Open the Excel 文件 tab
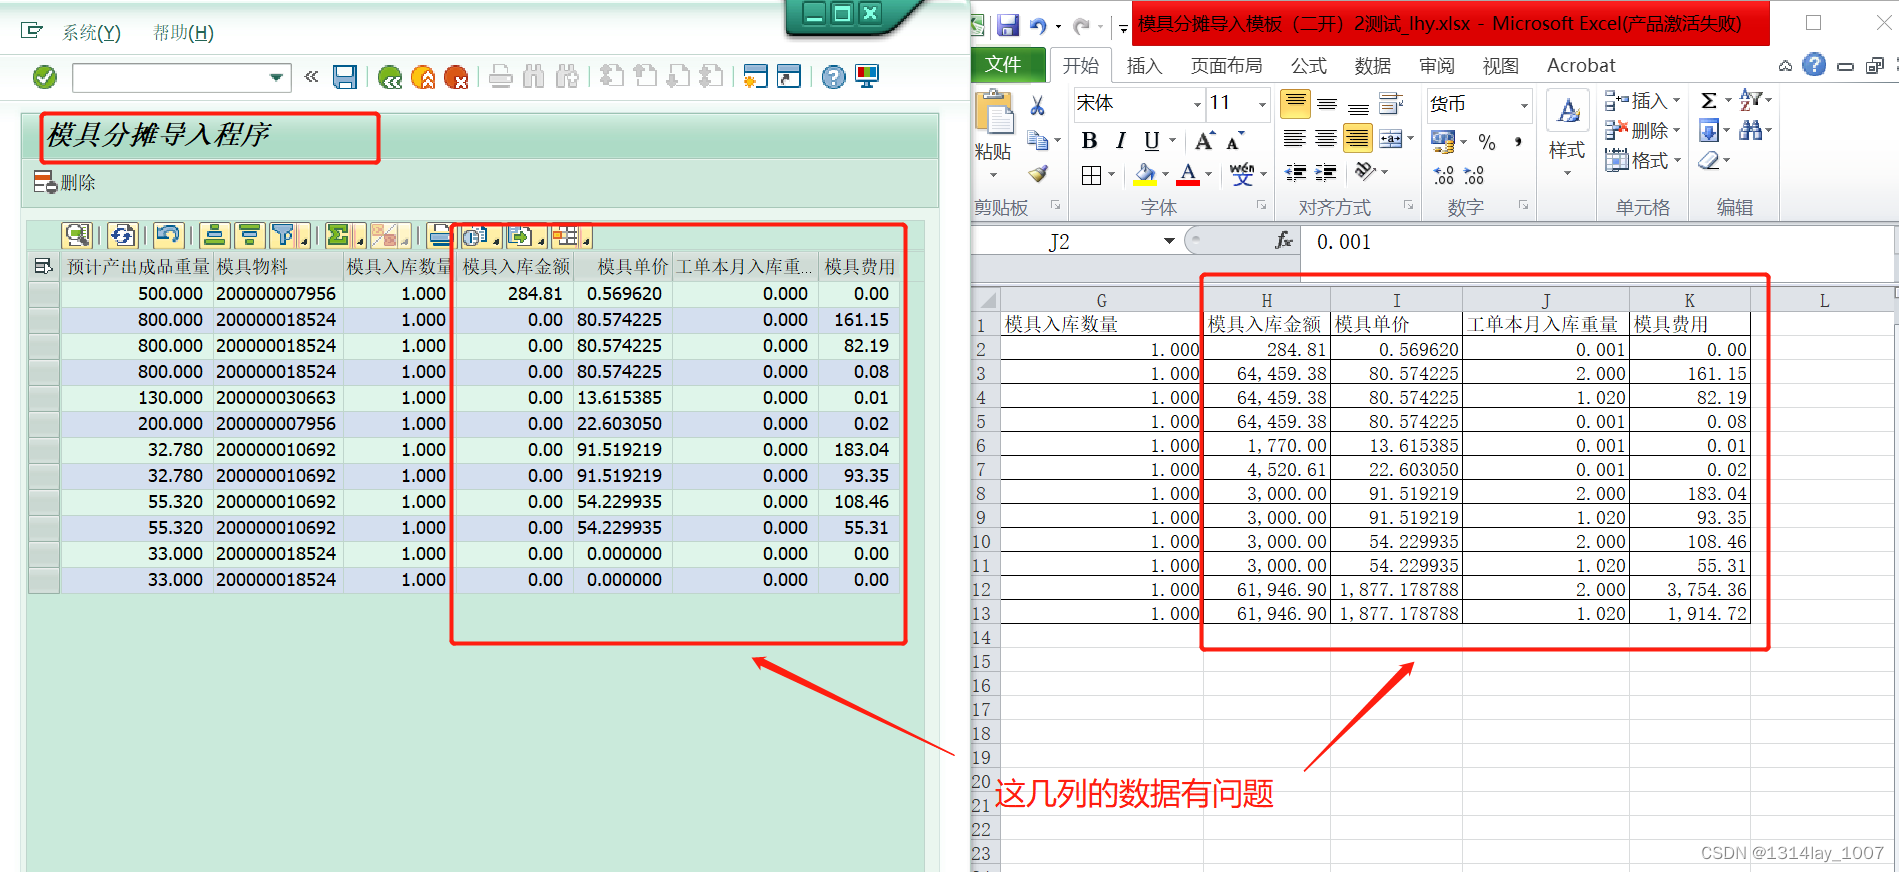The image size is (1899, 872). click(x=1004, y=65)
